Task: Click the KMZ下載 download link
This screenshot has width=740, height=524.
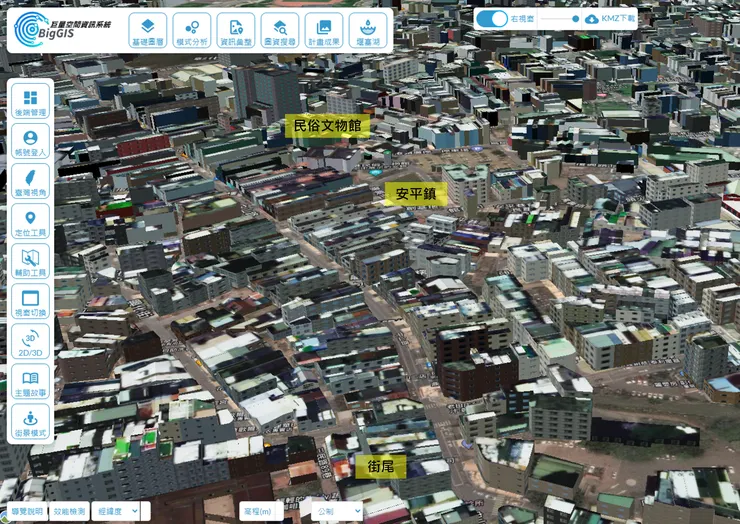Action: coord(618,19)
